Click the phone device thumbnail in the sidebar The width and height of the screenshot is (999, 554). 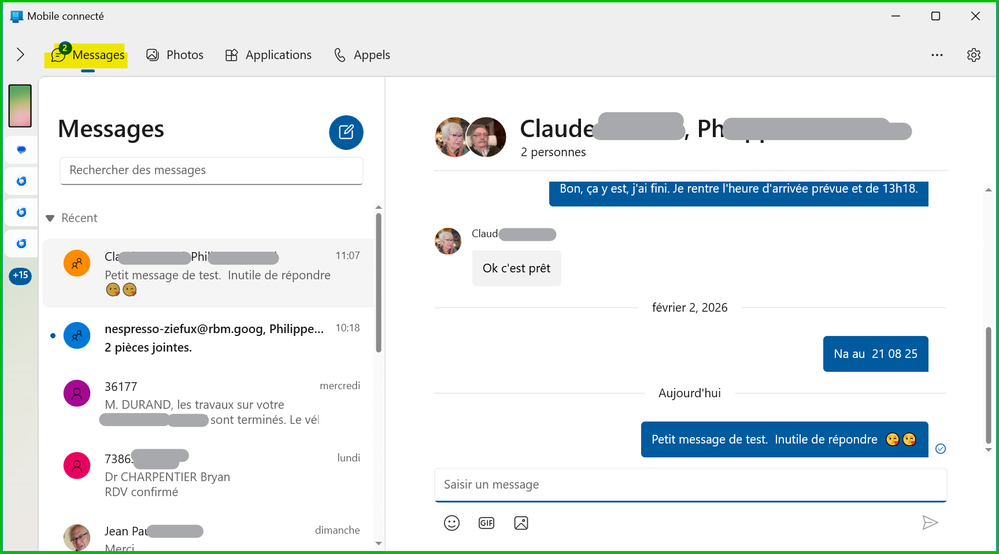click(20, 106)
